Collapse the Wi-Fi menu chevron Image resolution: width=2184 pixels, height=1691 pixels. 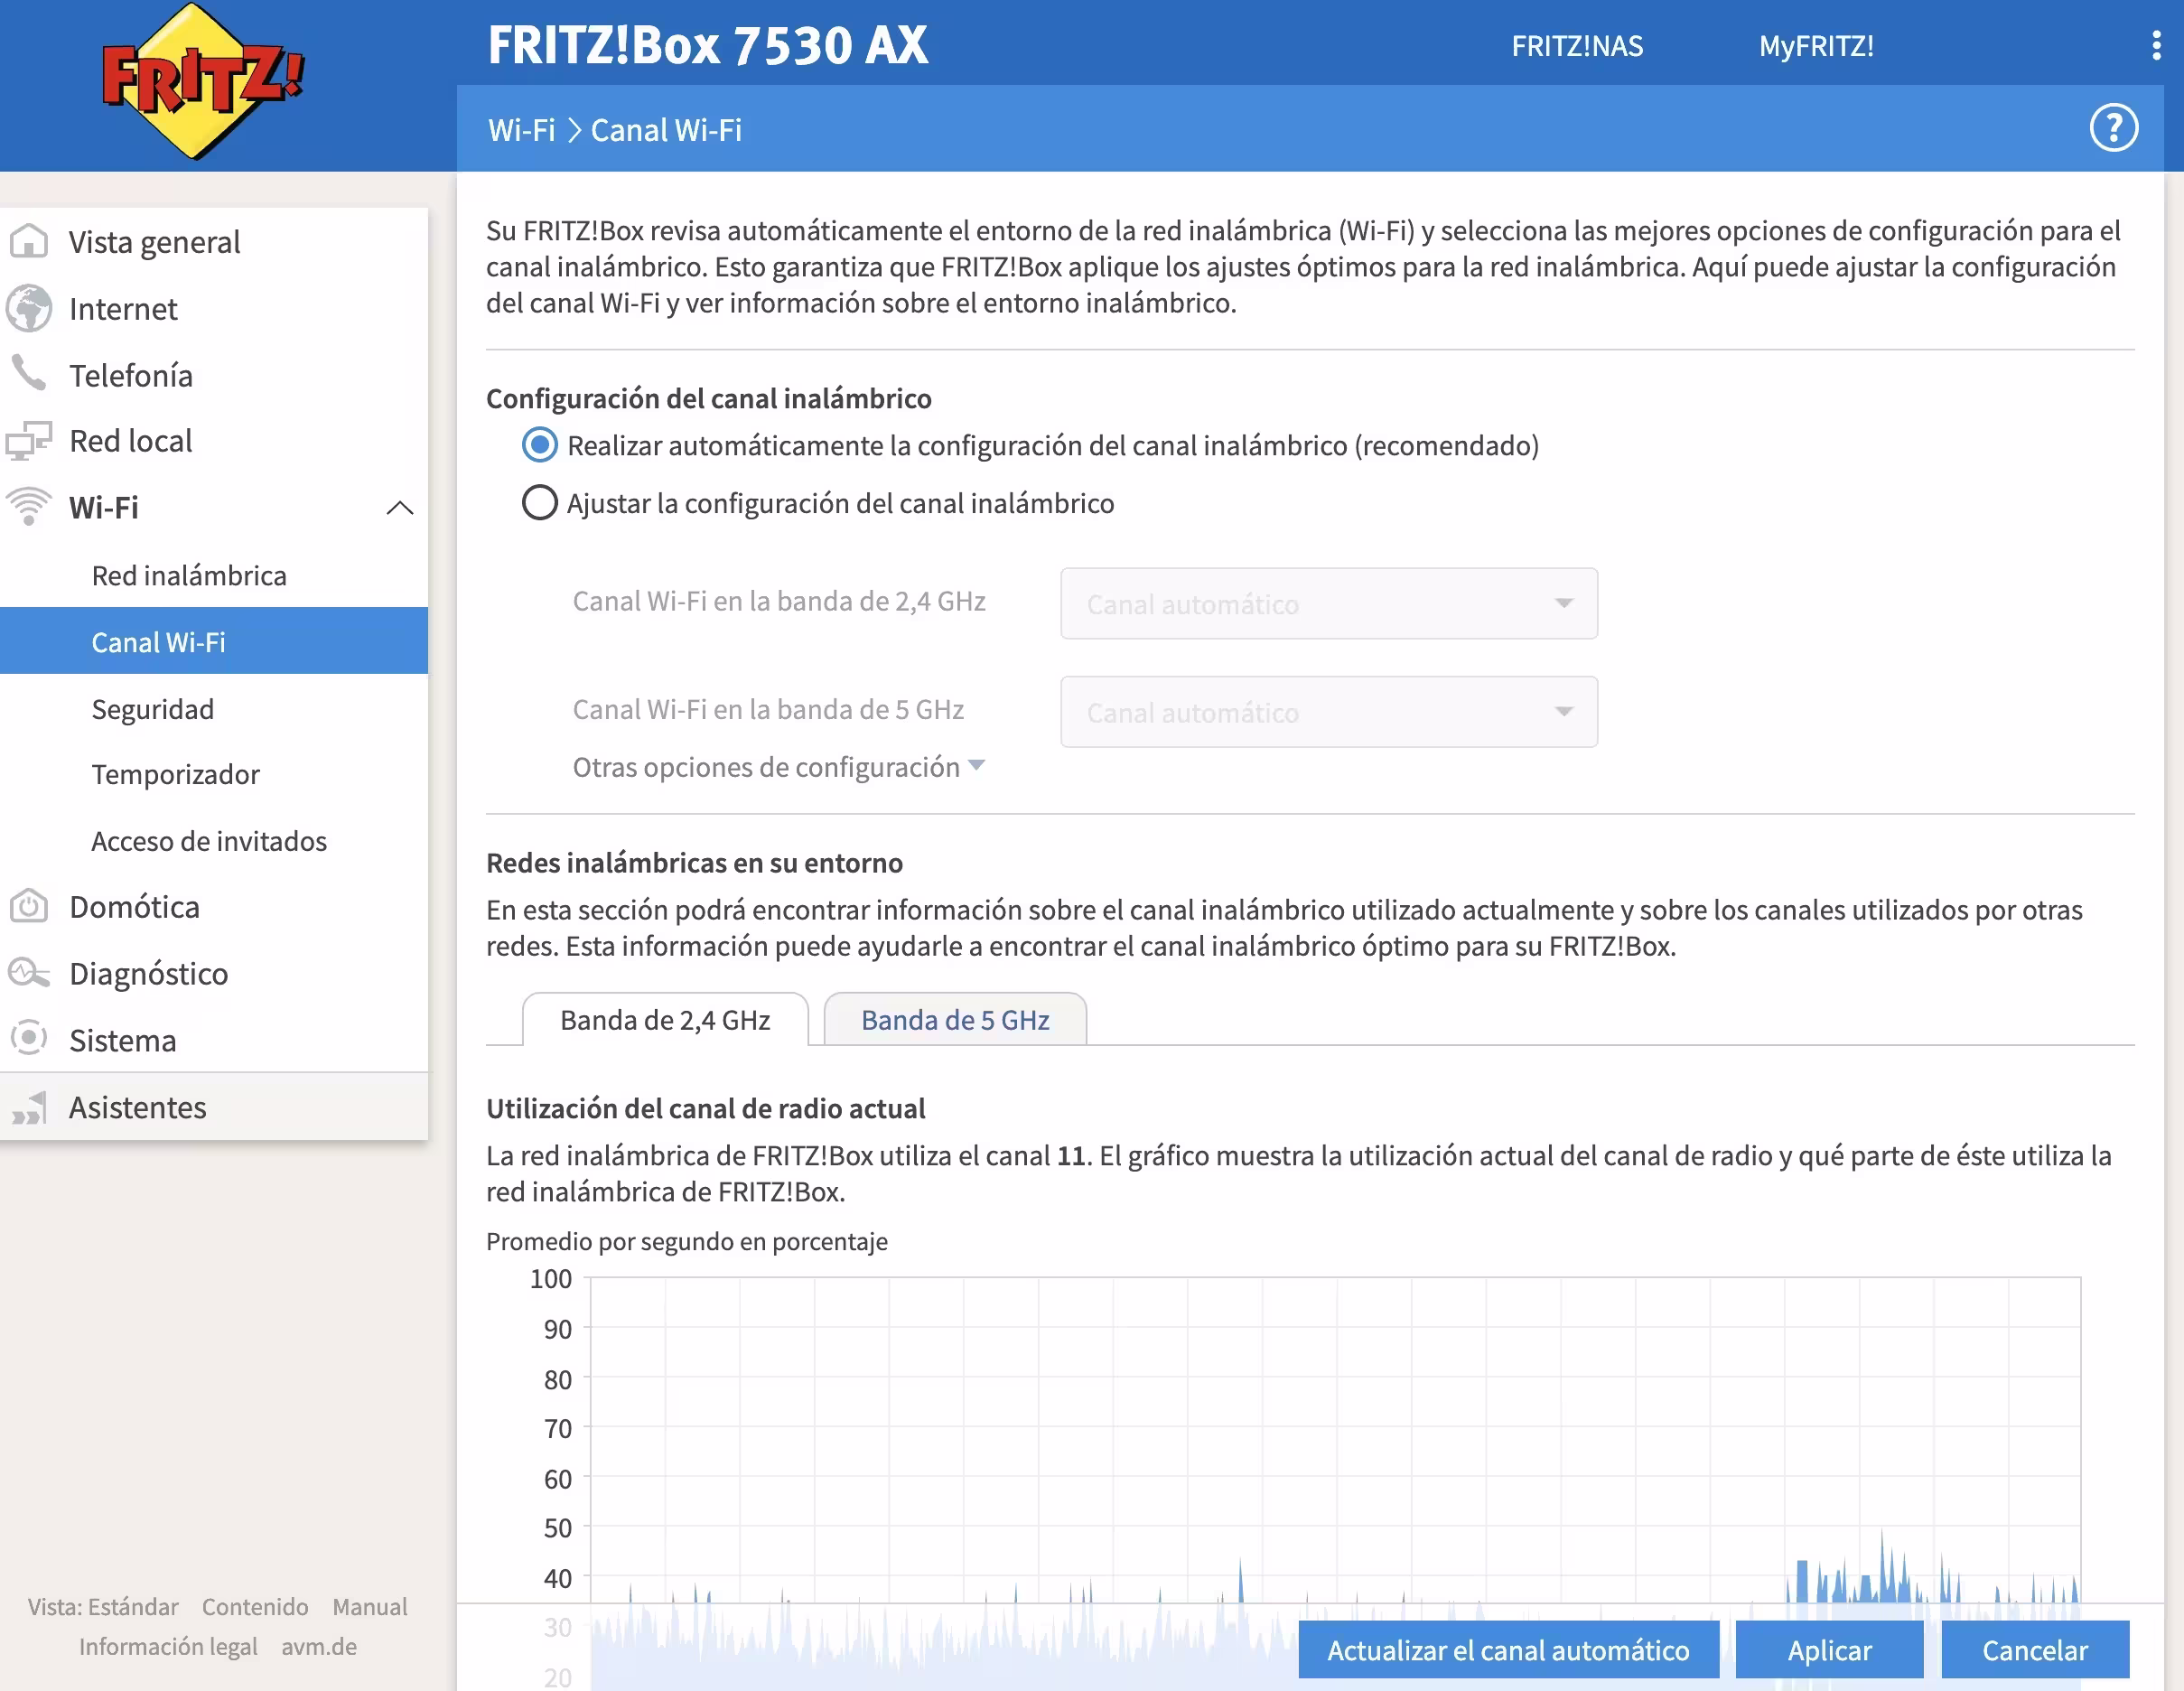pos(400,507)
